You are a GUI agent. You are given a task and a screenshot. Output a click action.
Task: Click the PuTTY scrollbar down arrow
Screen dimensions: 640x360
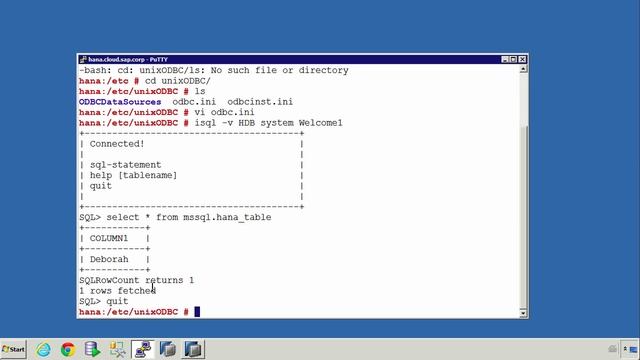pos(523,313)
